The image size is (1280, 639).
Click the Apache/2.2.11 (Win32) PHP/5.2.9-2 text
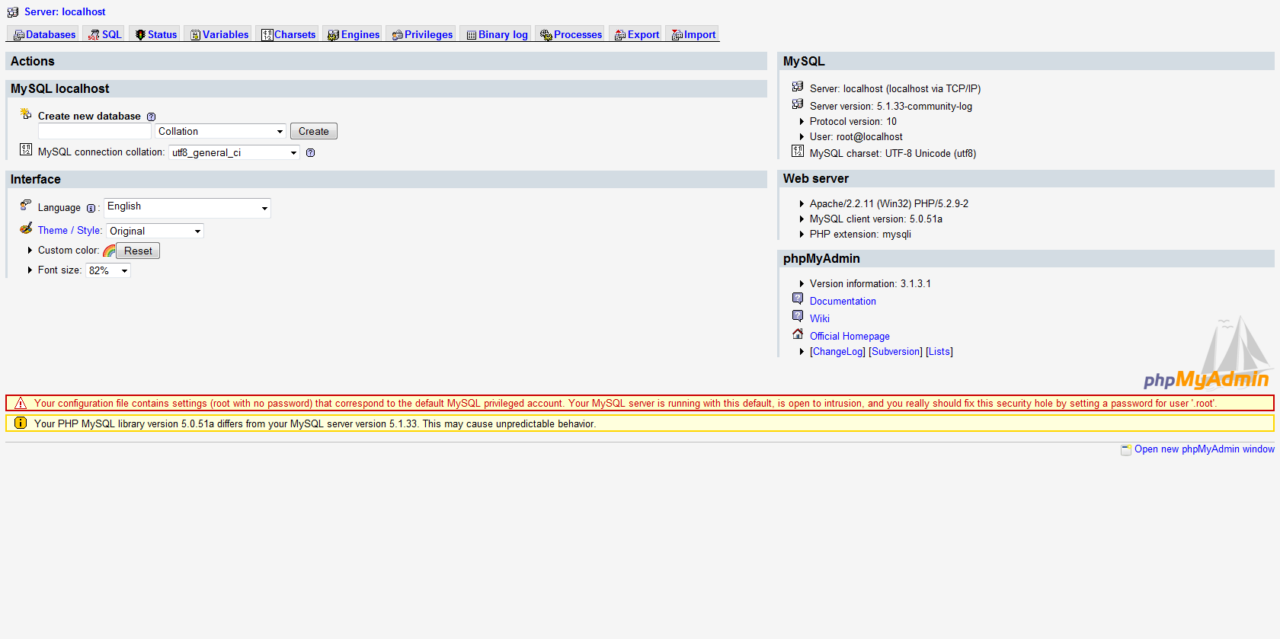pos(889,204)
